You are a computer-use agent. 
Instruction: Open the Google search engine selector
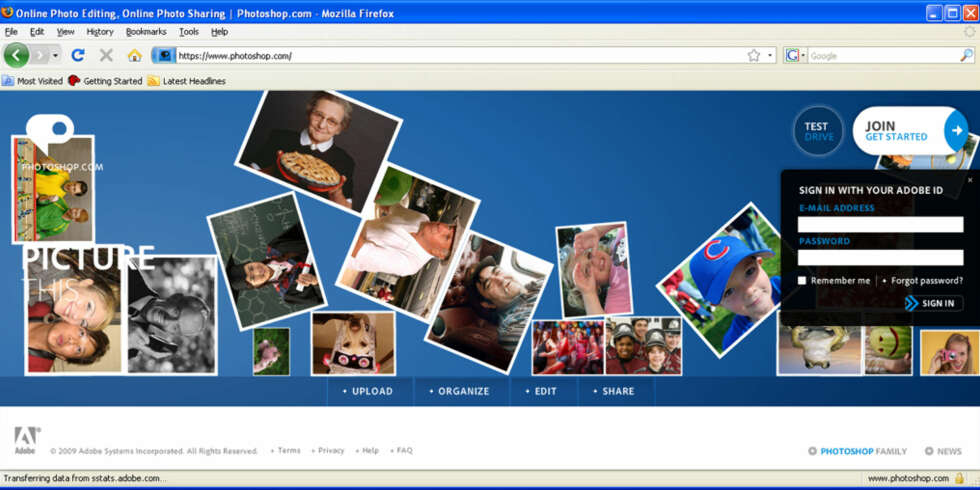pyautogui.click(x=796, y=56)
